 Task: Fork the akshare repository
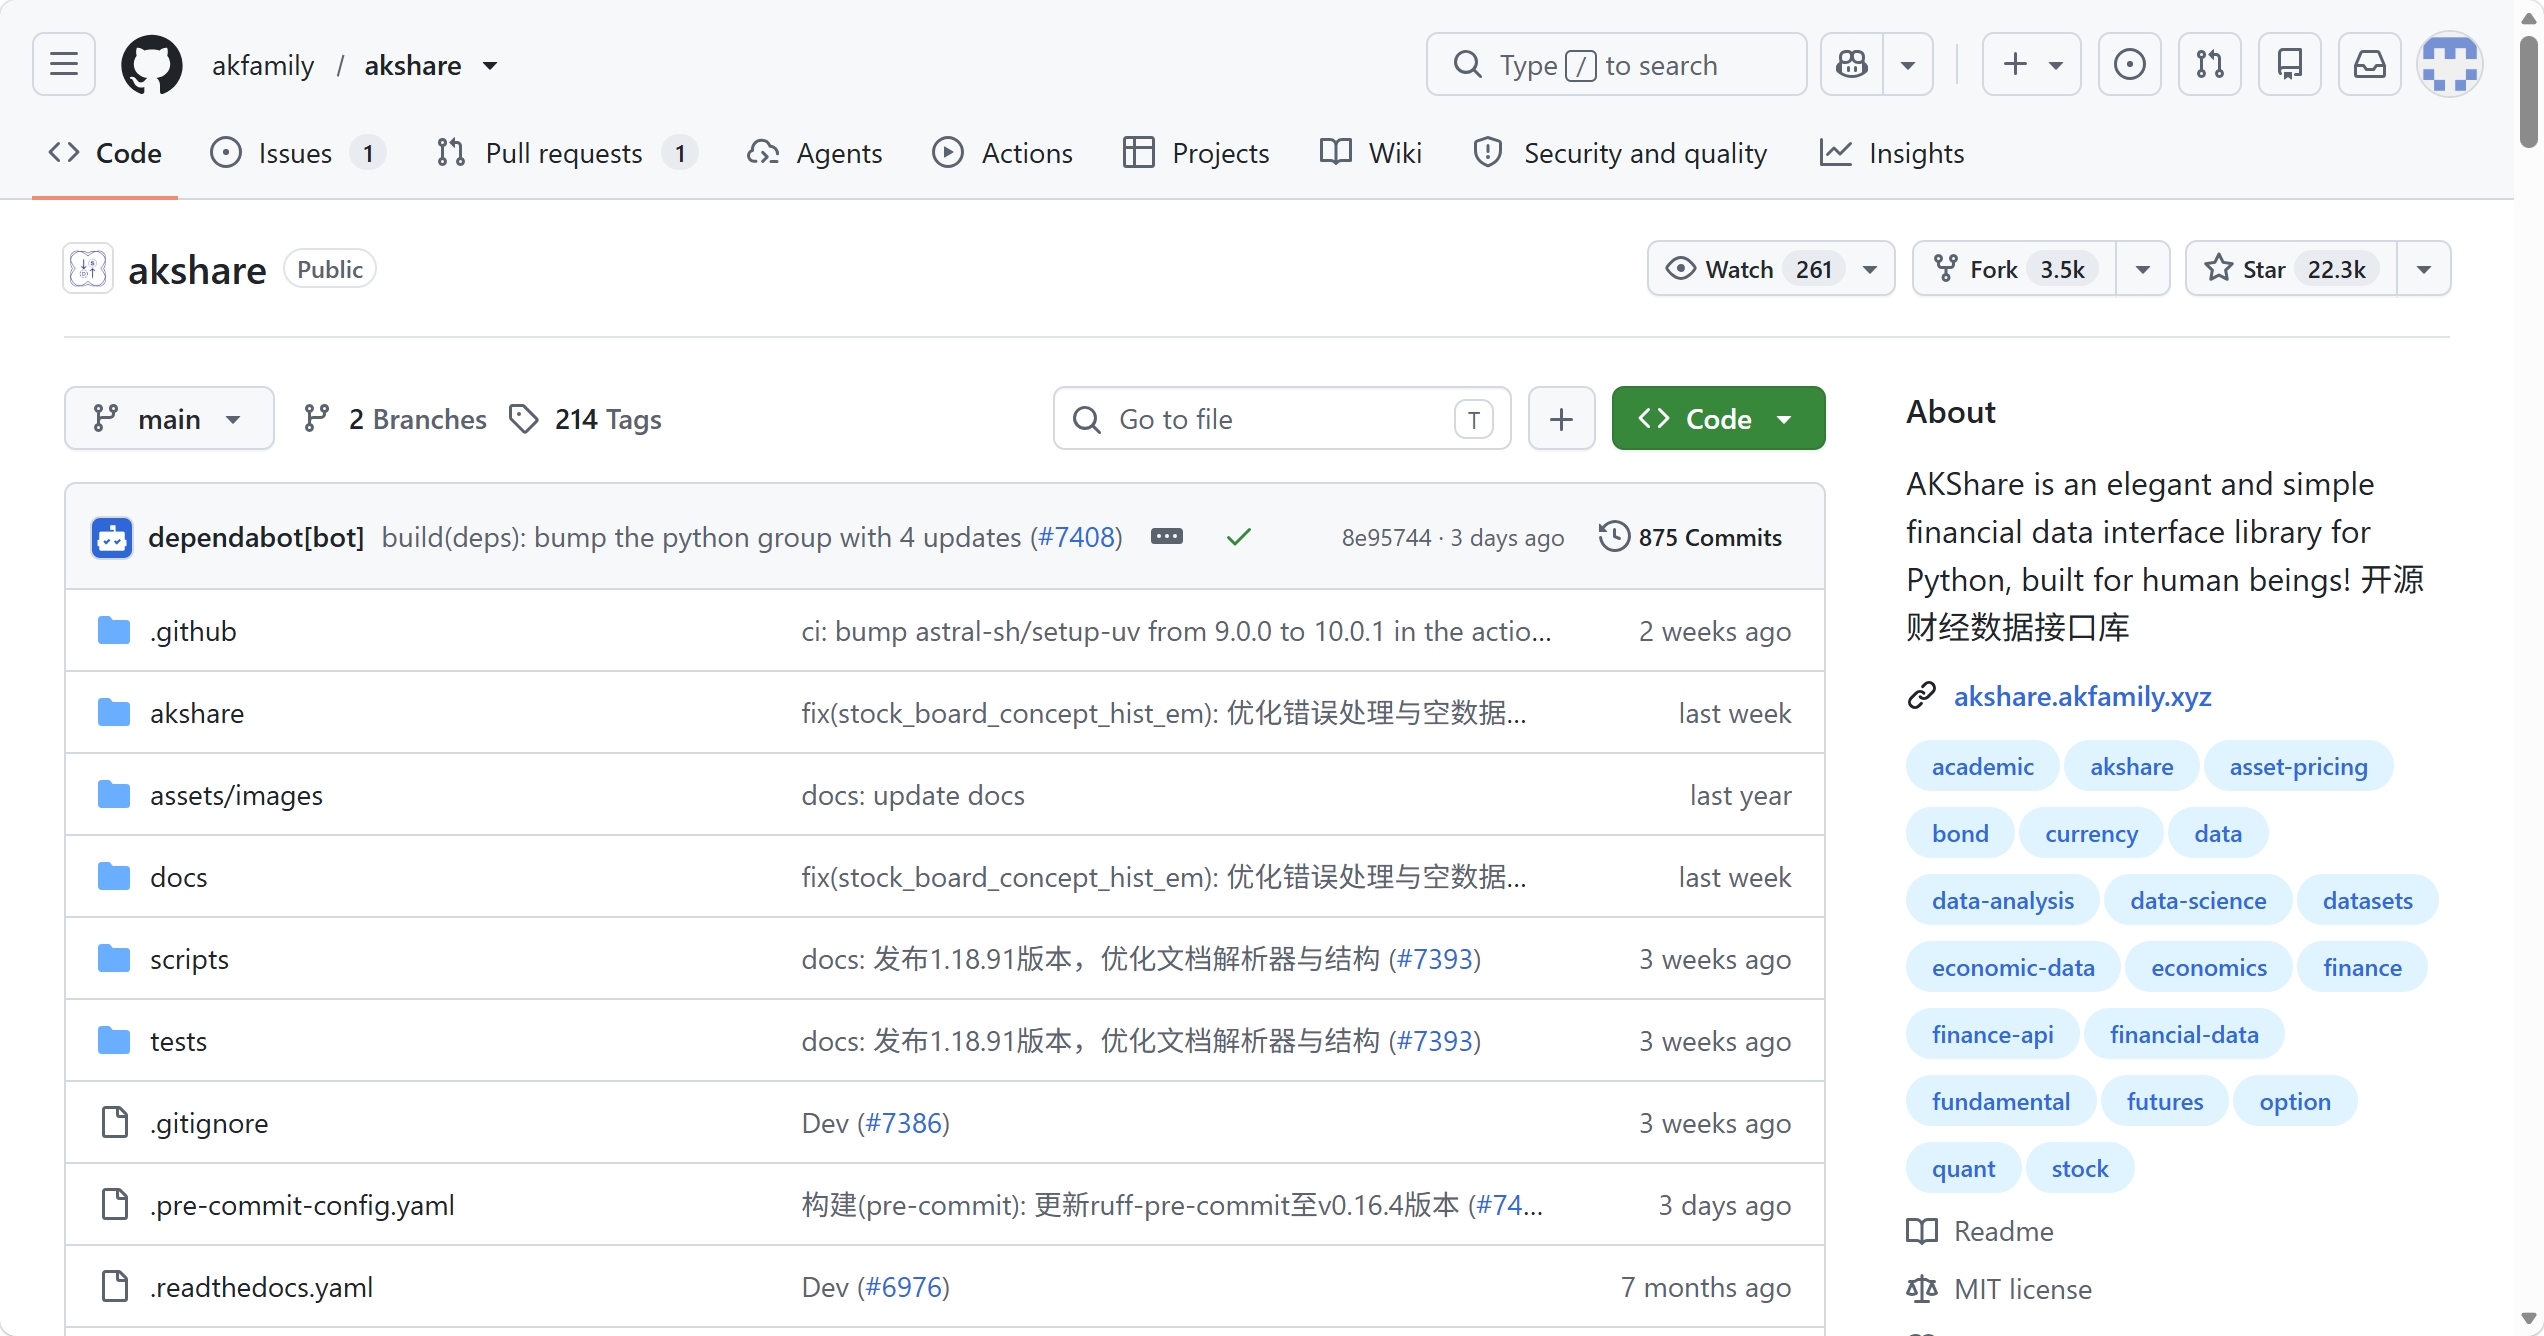[2014, 269]
